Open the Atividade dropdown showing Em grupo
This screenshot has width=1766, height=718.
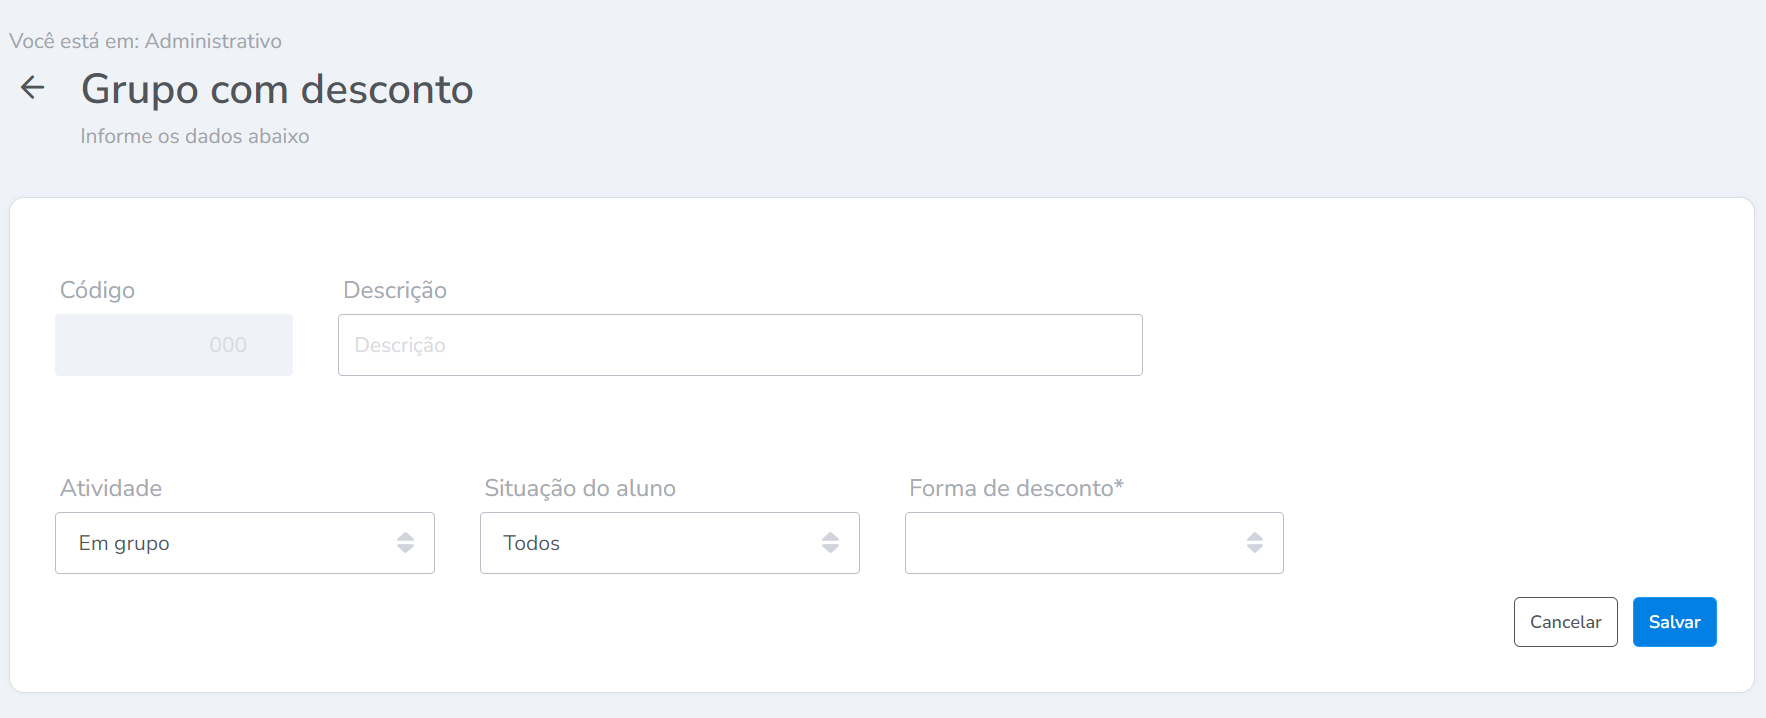tap(230, 543)
